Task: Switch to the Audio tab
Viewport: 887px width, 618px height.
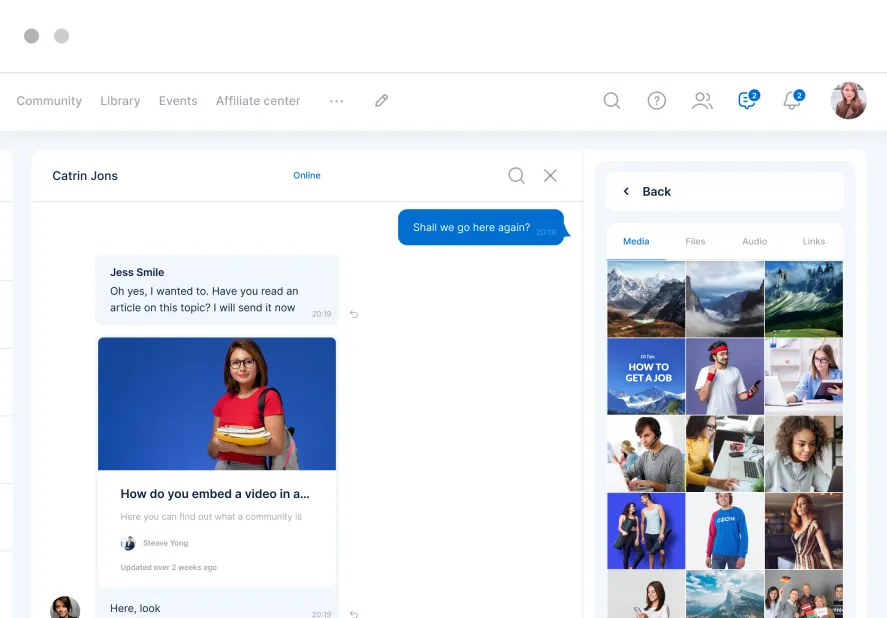Action: [754, 241]
